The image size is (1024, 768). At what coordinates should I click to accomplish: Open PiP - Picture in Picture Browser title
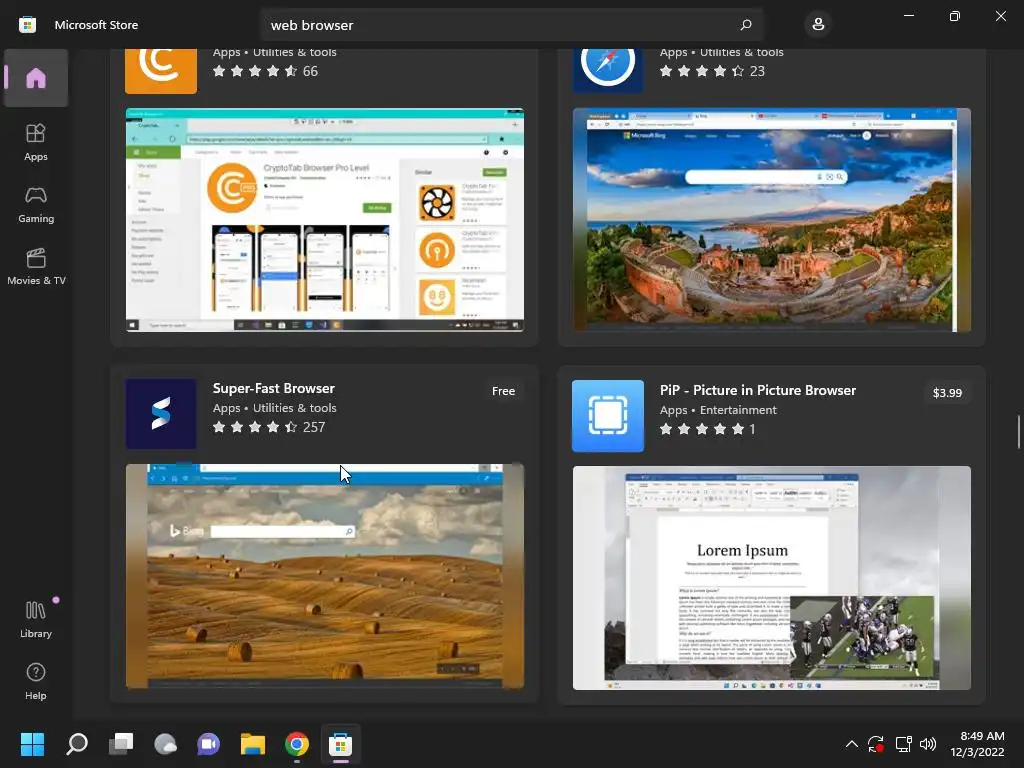click(758, 390)
